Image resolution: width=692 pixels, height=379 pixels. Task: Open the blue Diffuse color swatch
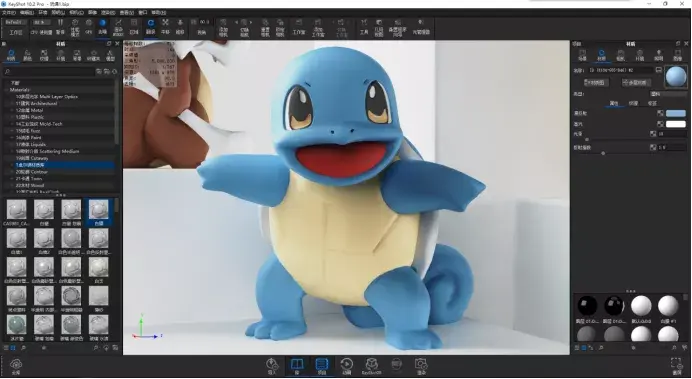coord(676,113)
